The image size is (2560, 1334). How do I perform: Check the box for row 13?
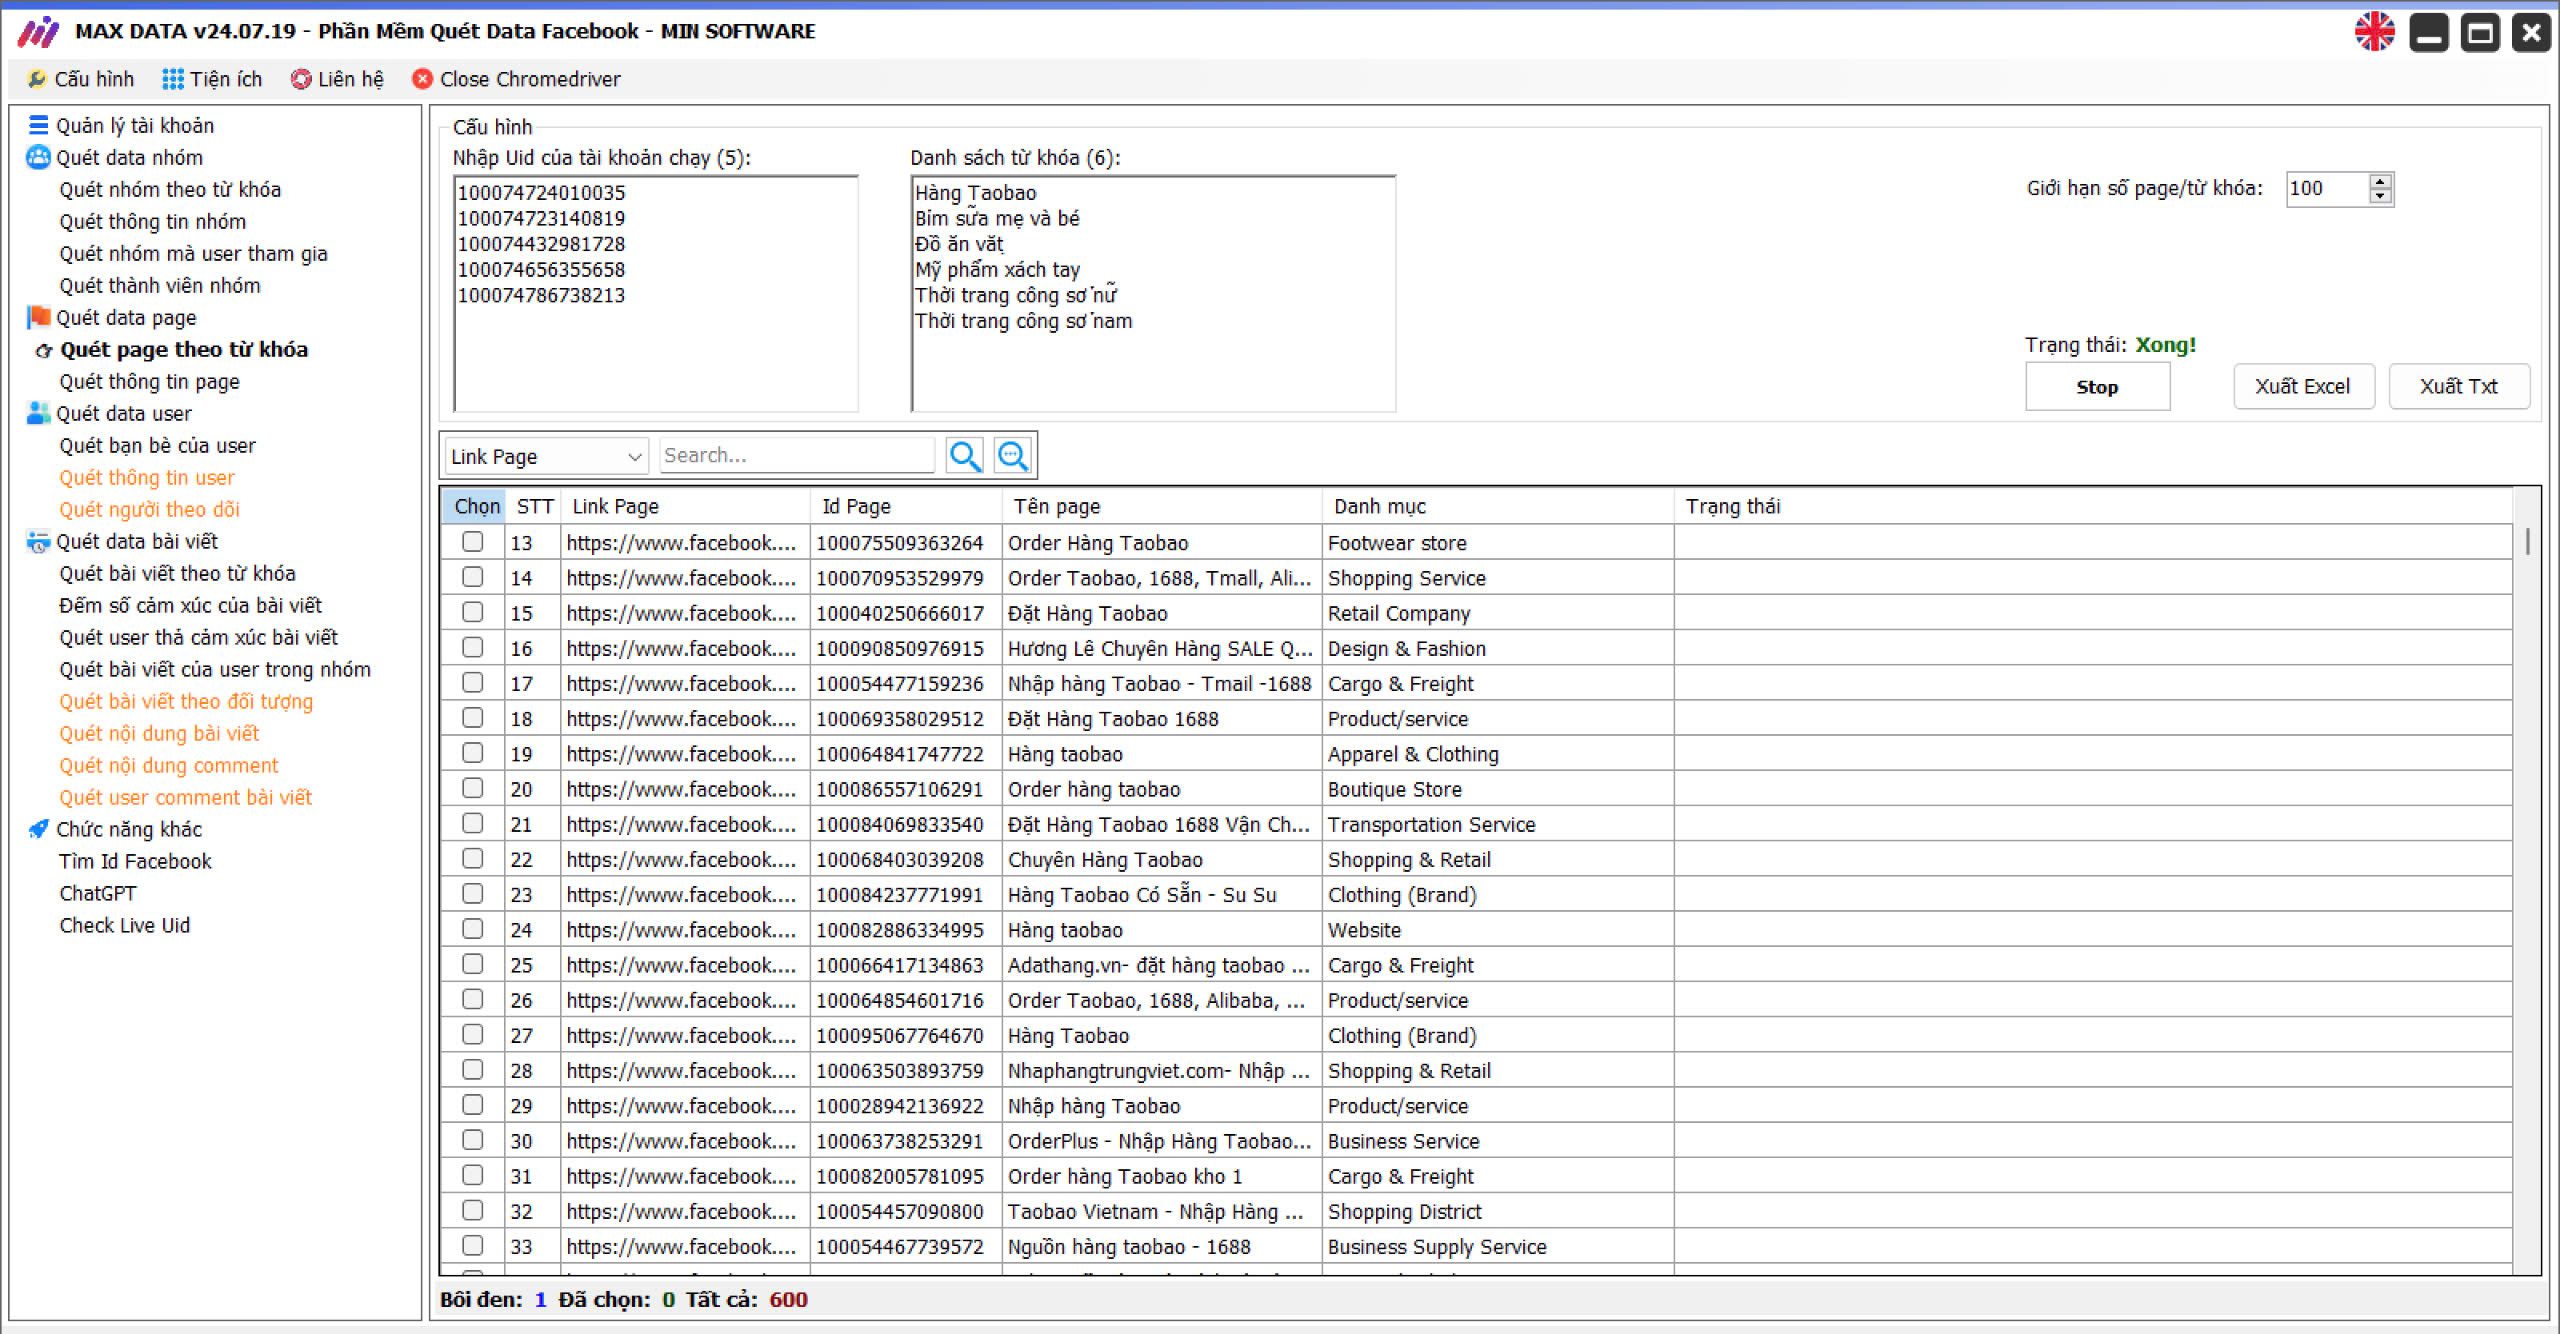point(473,542)
